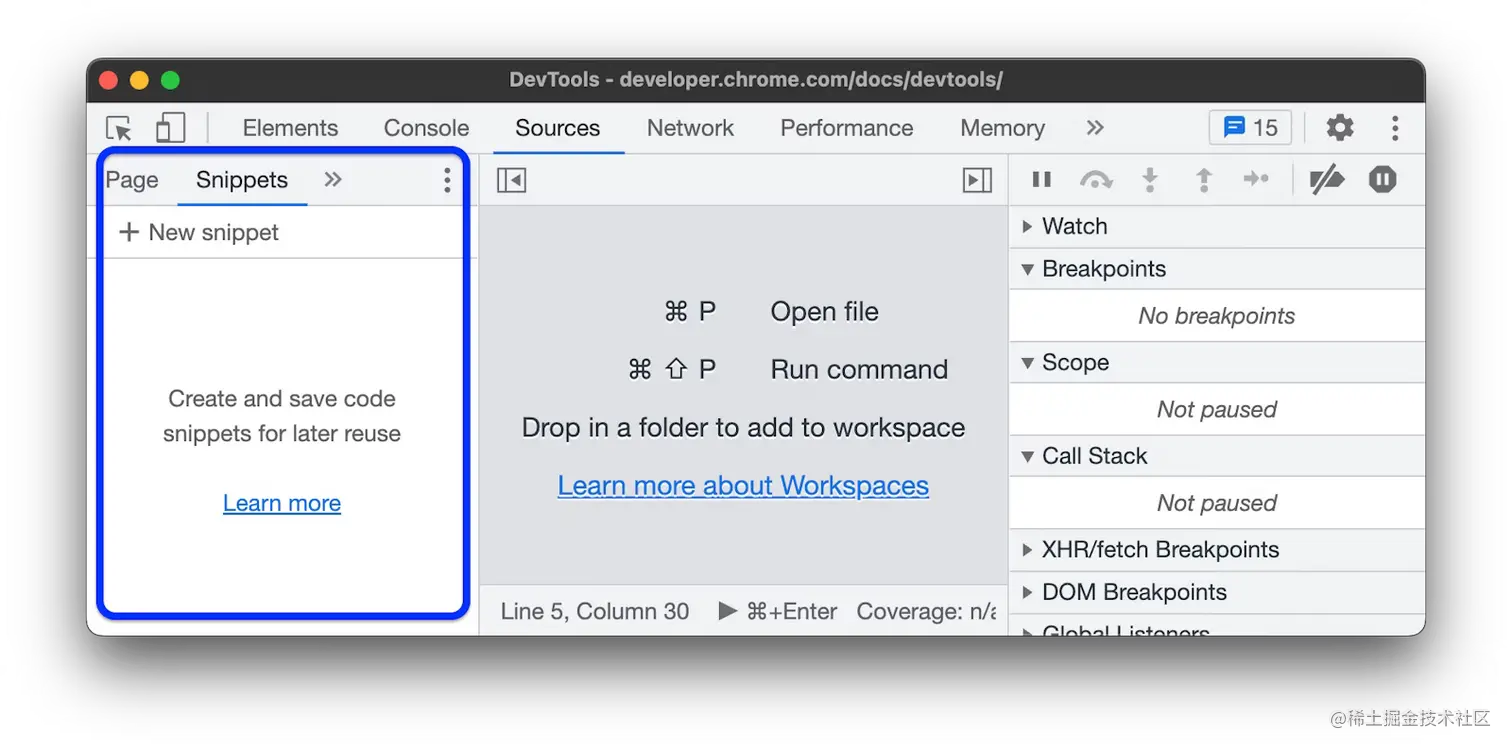Open DevTools settings gear
The image size is (1512, 750).
(x=1339, y=128)
